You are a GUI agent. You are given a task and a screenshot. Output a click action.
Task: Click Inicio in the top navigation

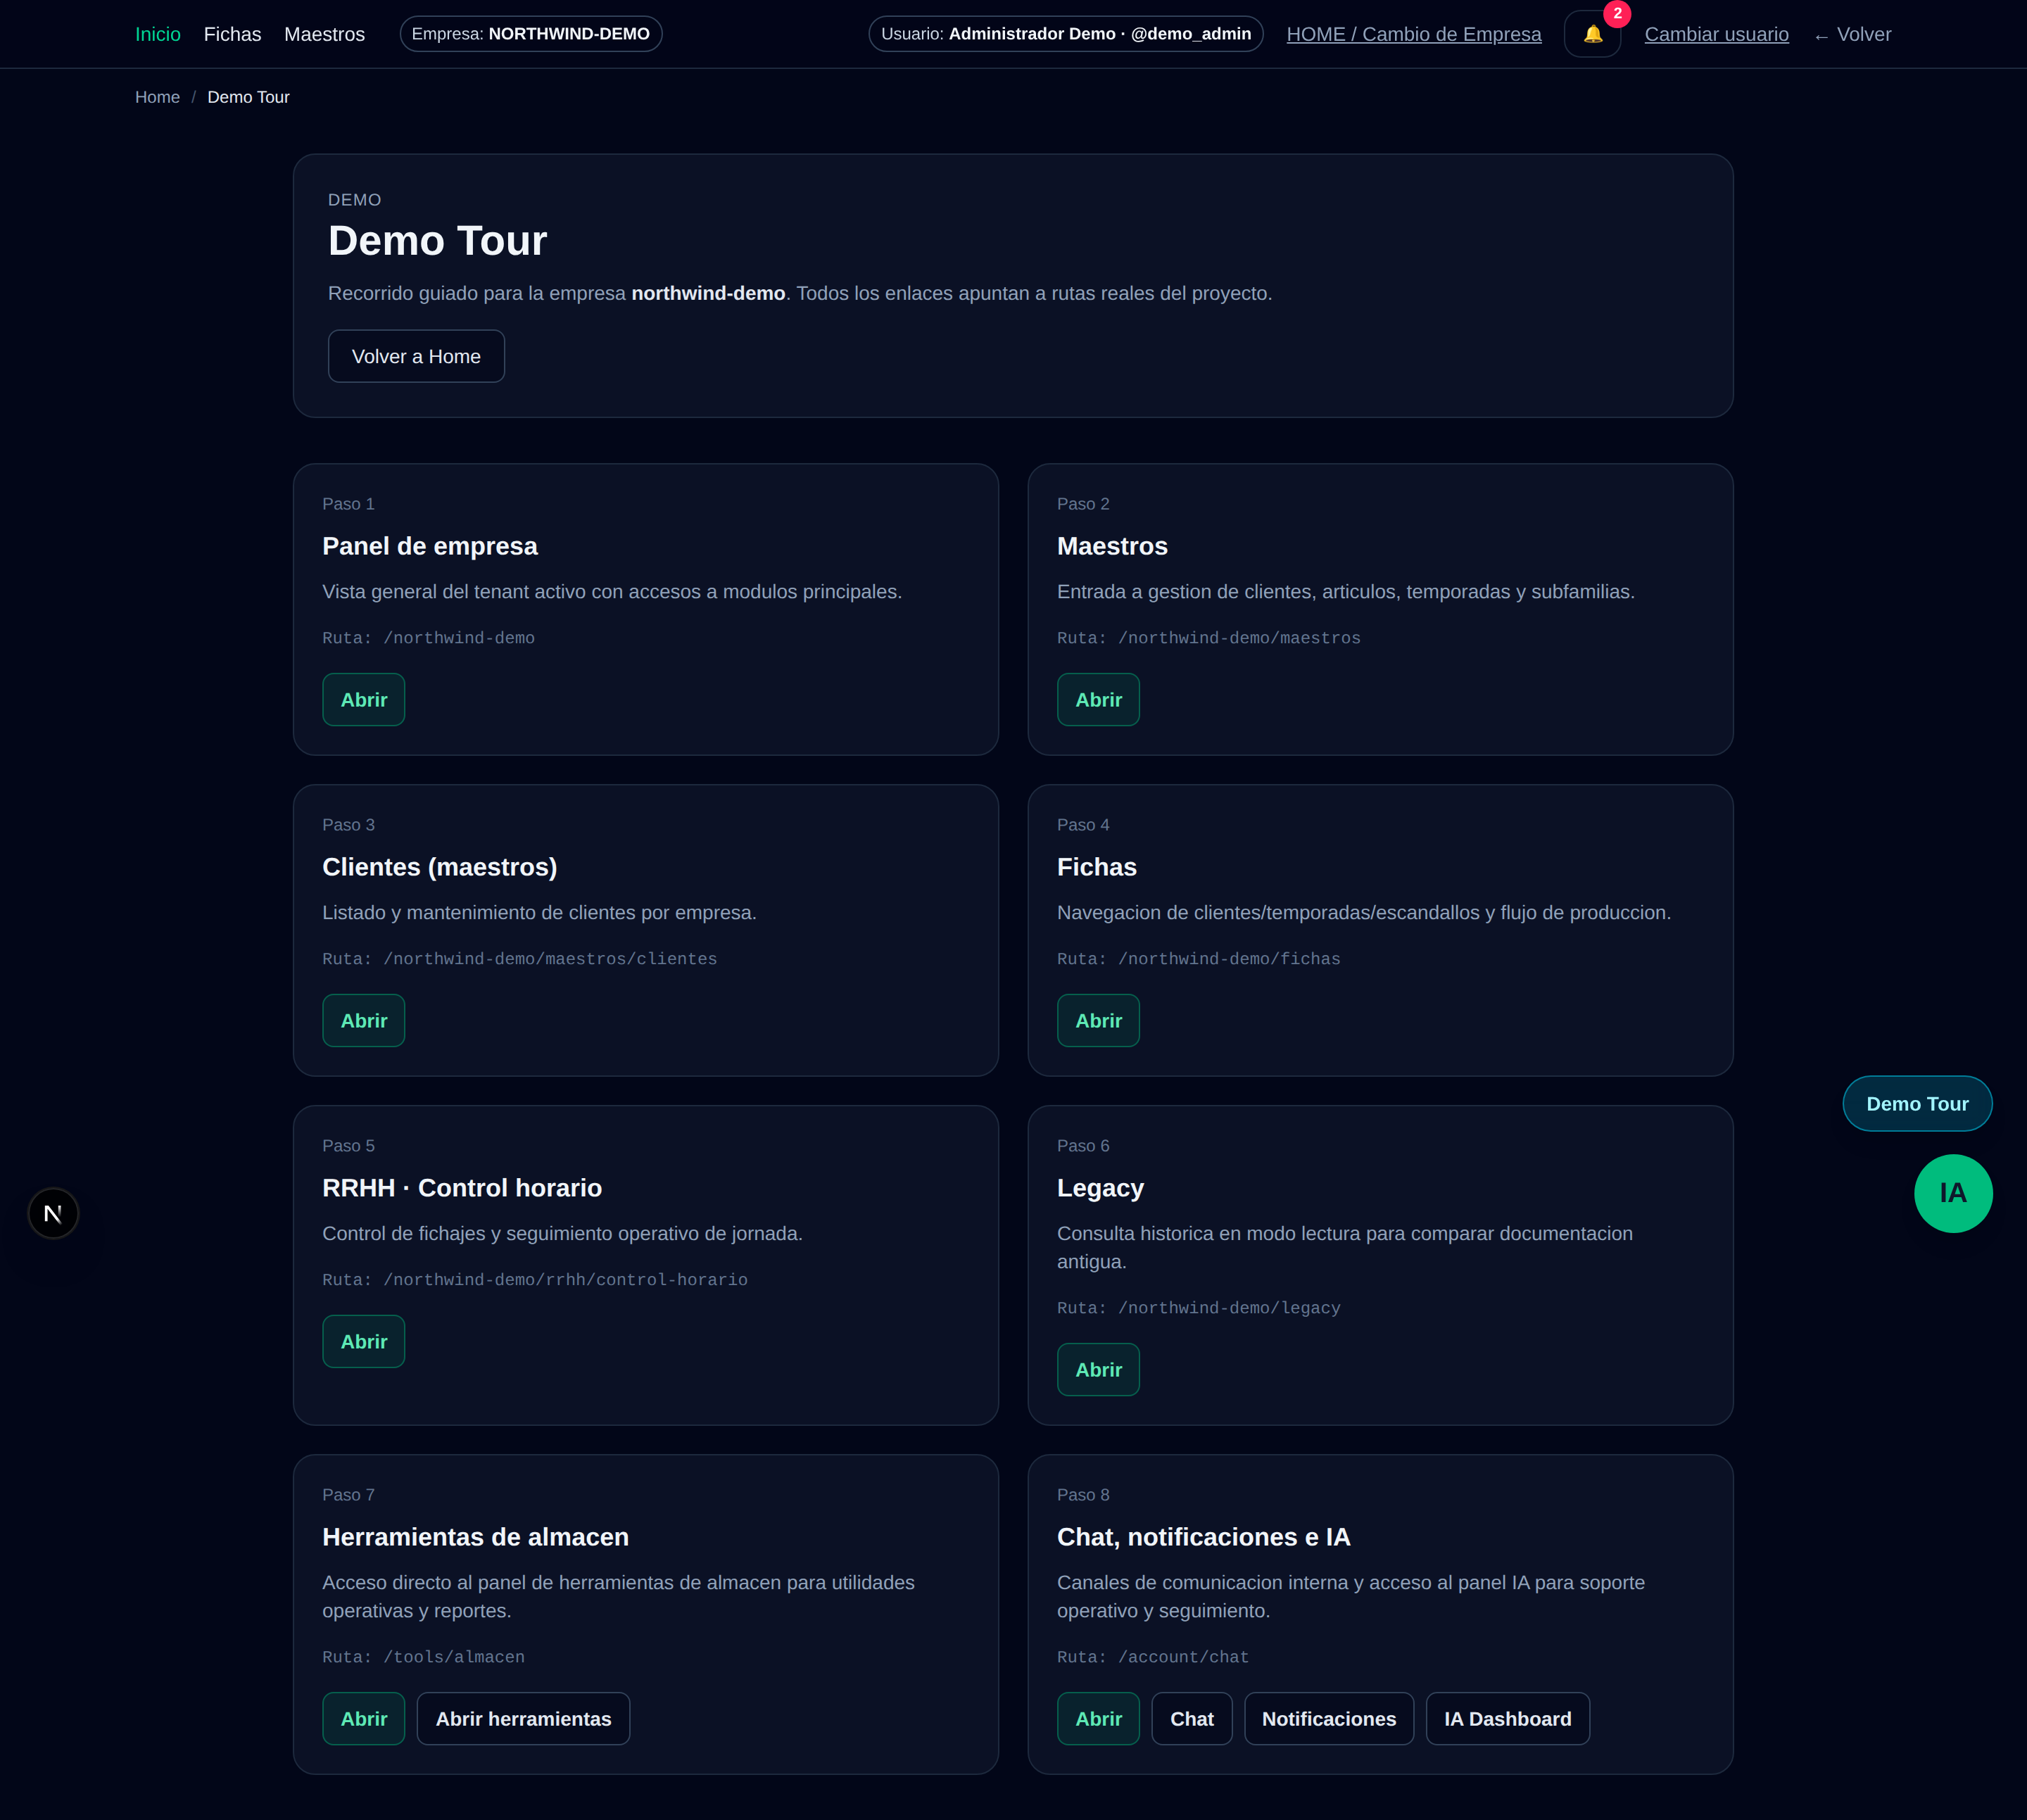[157, 33]
